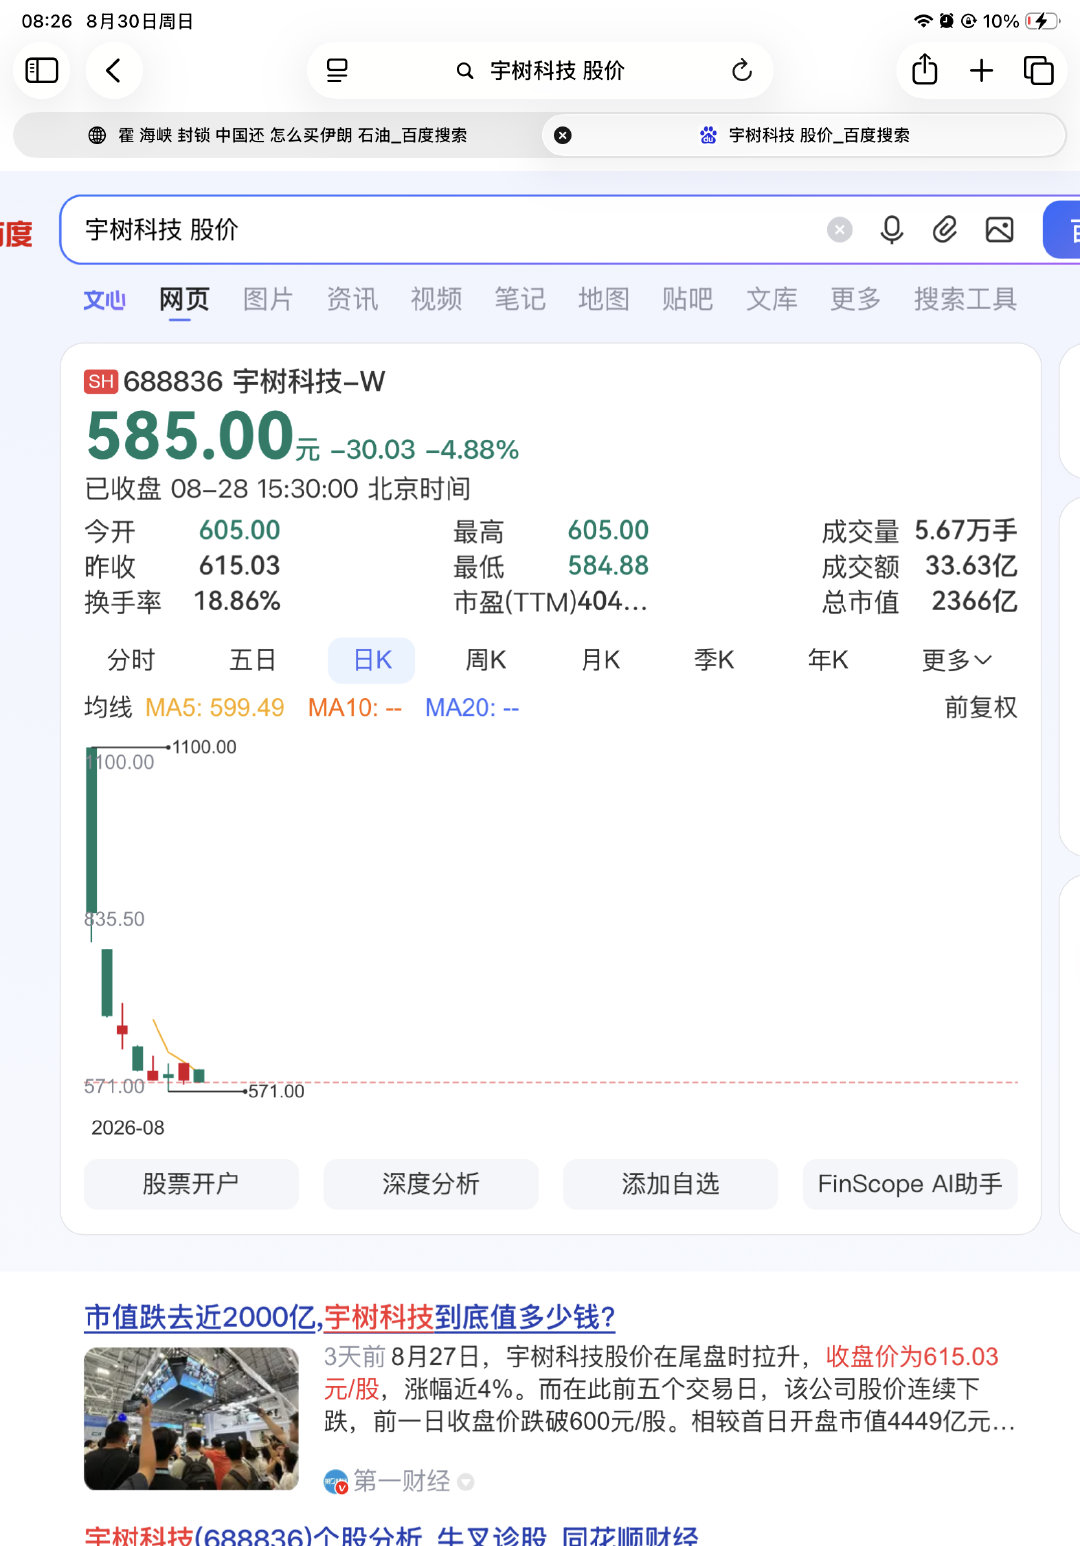Image resolution: width=1080 pixels, height=1546 pixels.
Task: Open the 文心 AI tab
Action: point(104,299)
